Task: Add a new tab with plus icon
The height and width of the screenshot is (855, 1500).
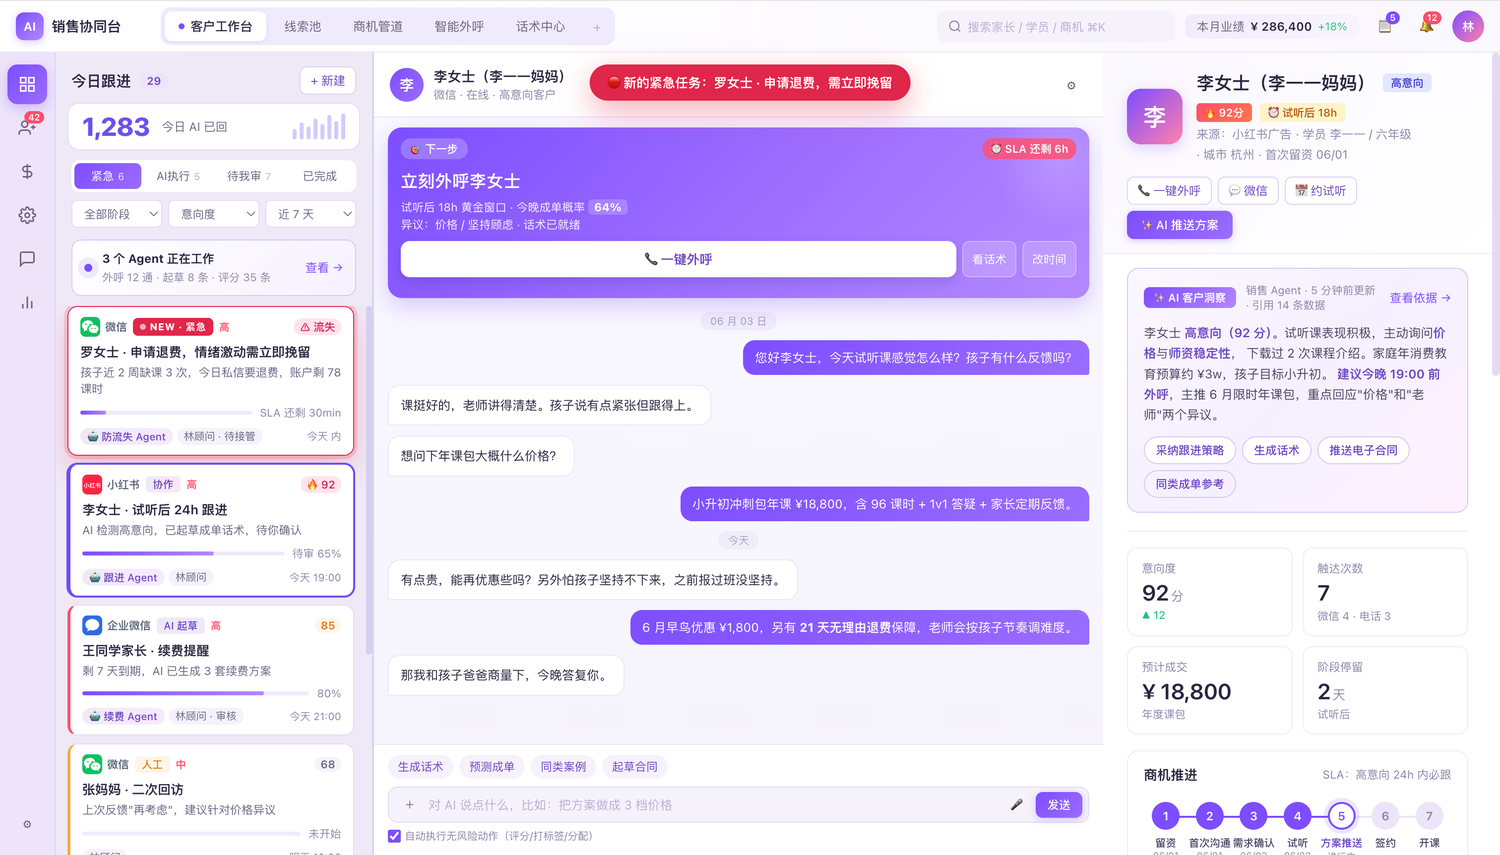Action: (x=597, y=27)
